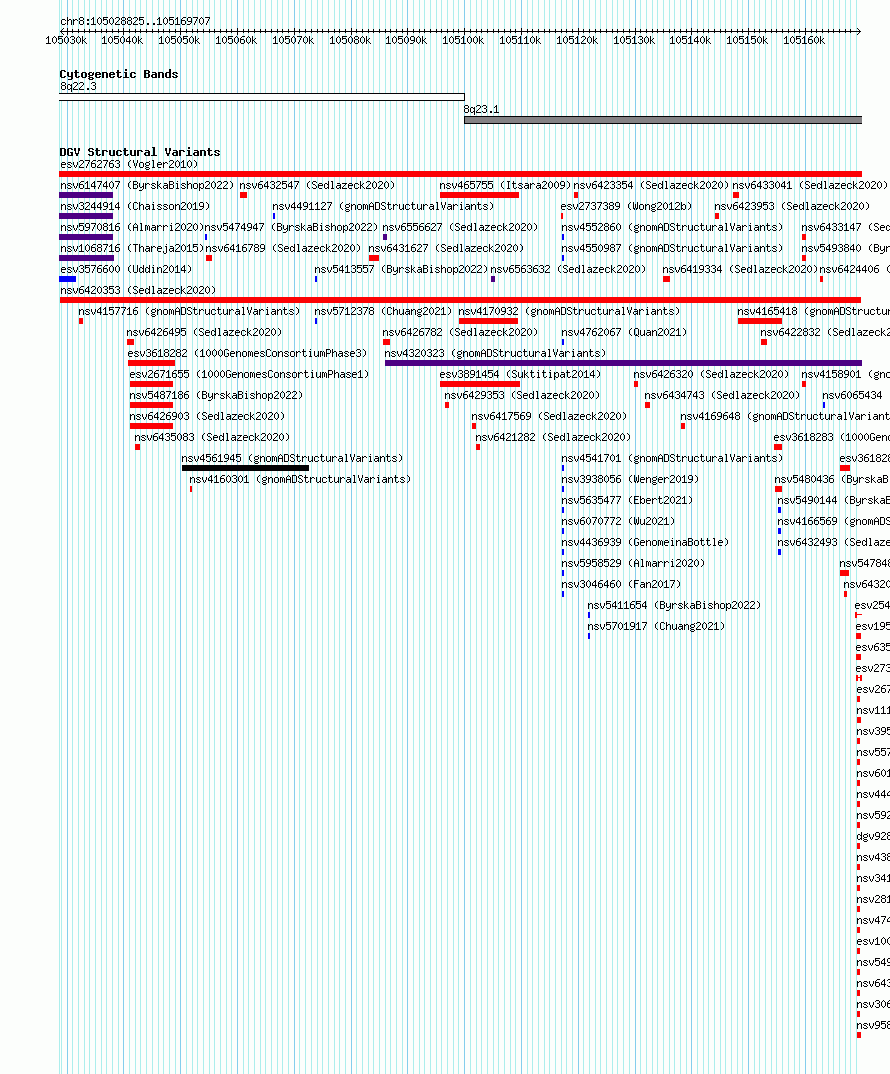Image resolution: width=890 pixels, height=1074 pixels.
Task: Click the 105050k ruler position
Action: click(179, 40)
